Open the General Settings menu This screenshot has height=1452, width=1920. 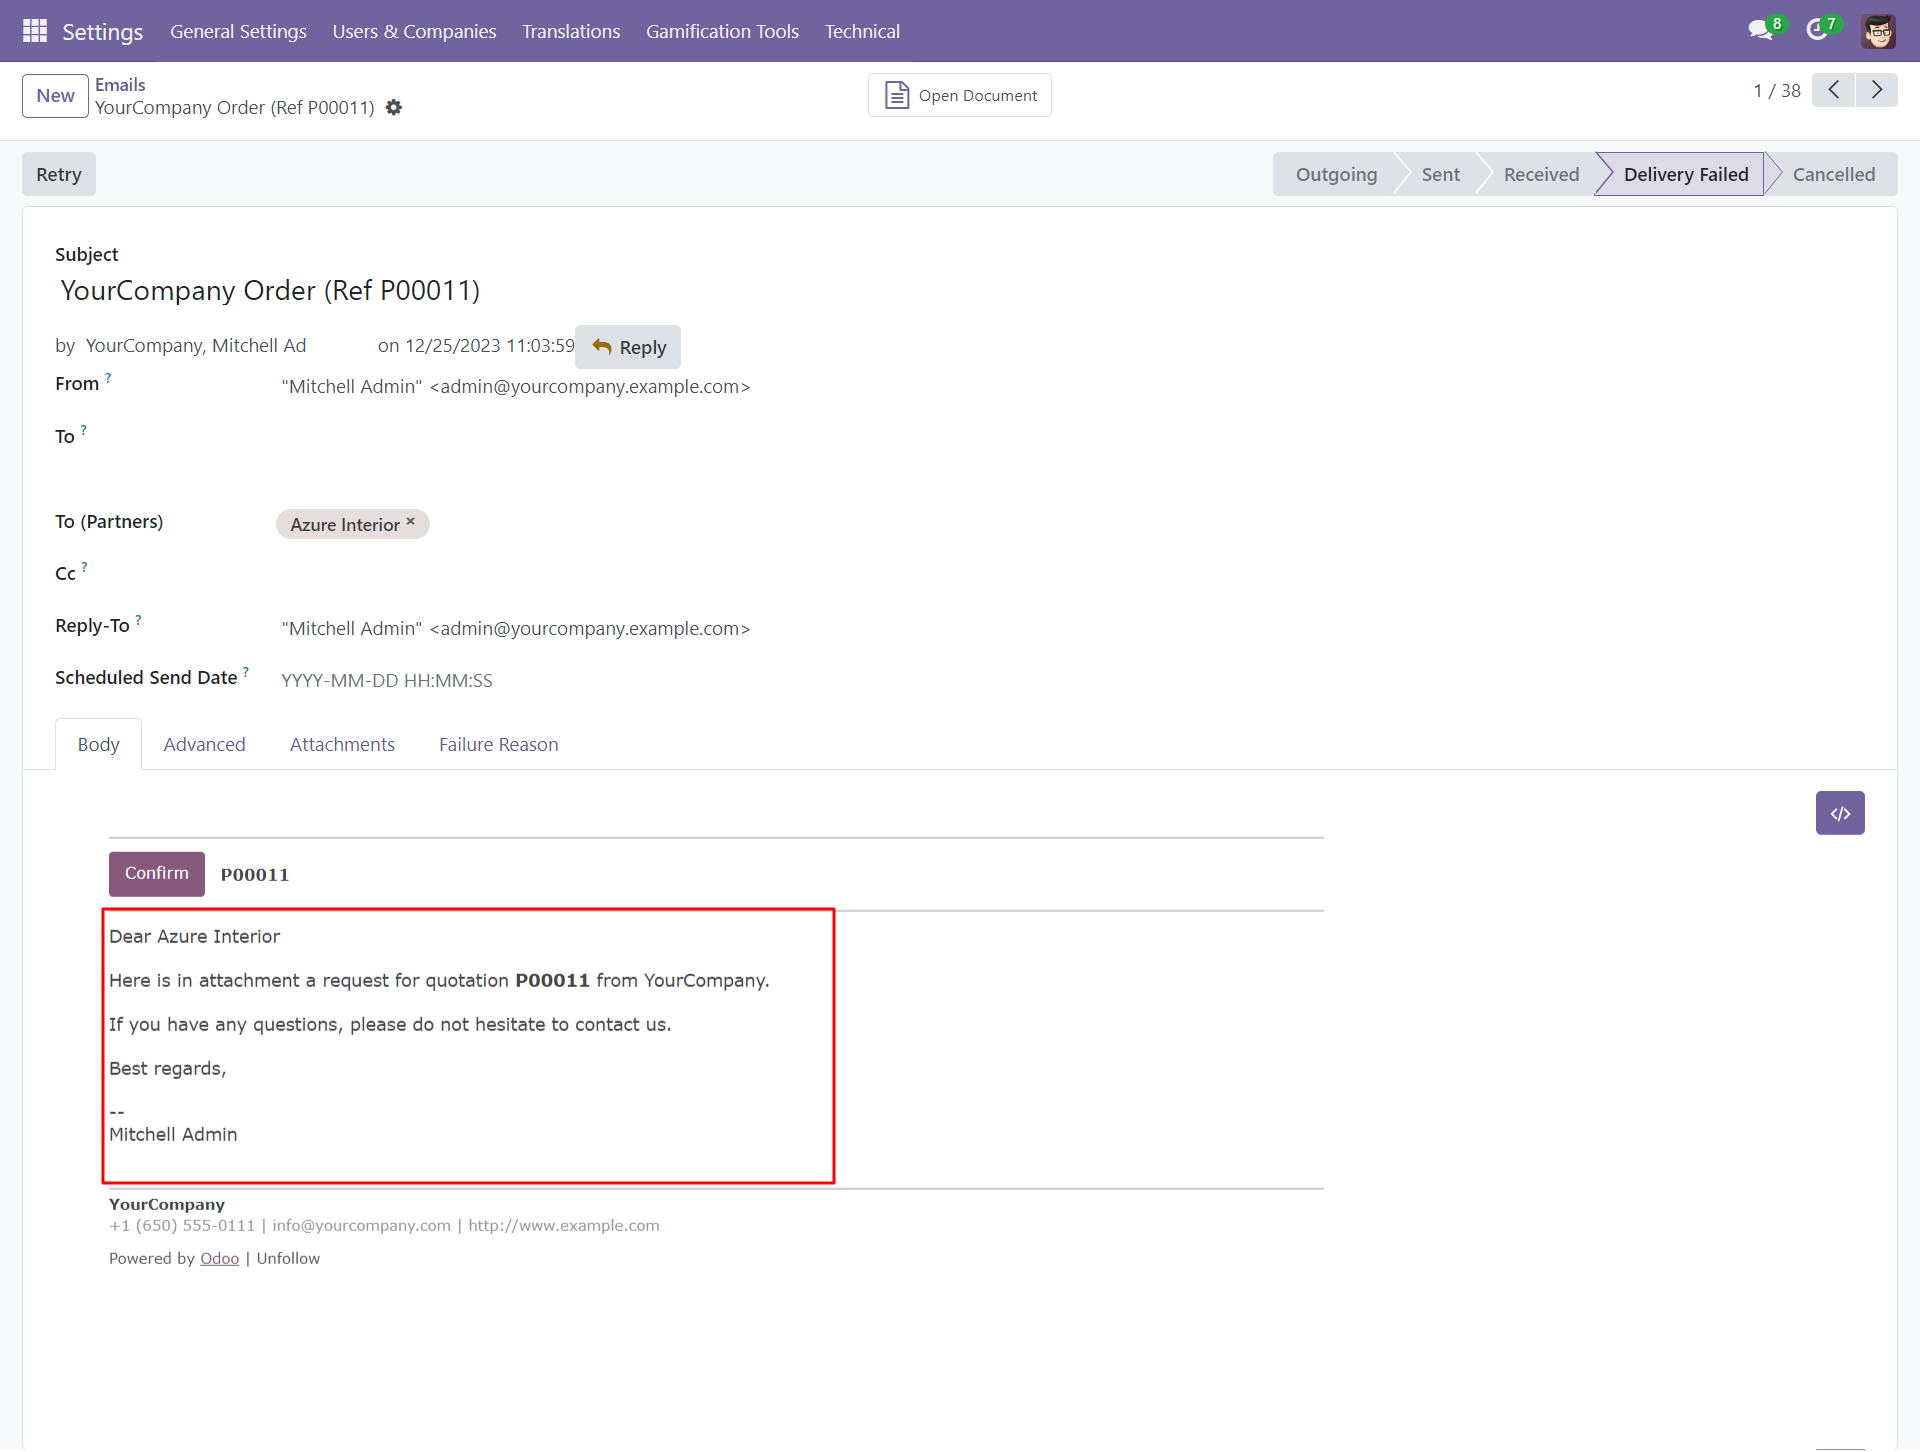click(238, 31)
